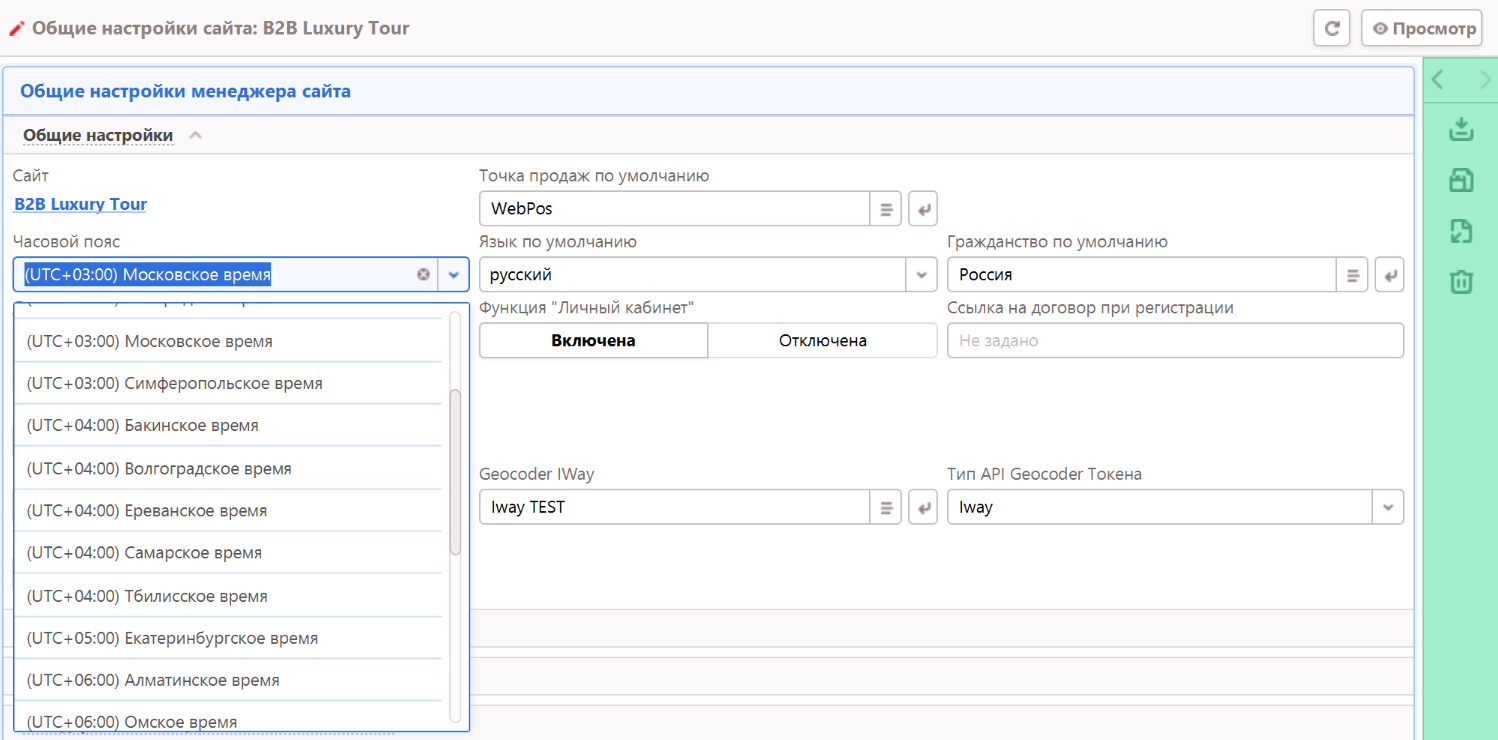Set Личный кабинет to Включена

pyautogui.click(x=593, y=341)
